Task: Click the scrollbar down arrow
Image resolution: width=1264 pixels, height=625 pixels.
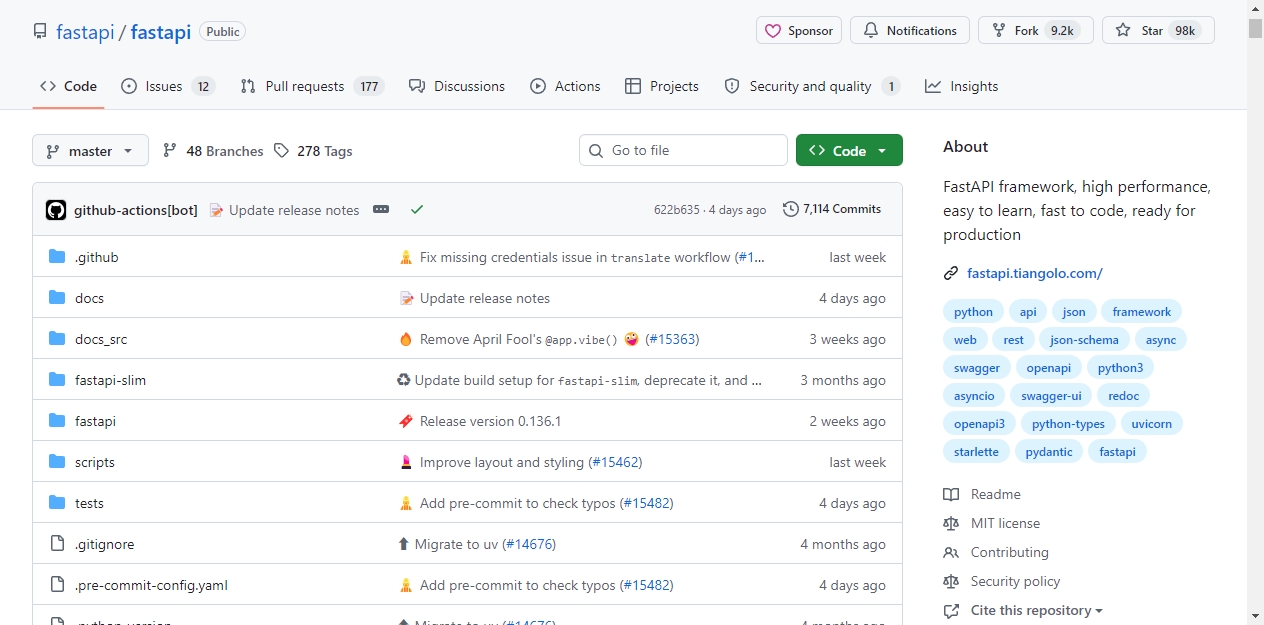Action: (1255, 616)
